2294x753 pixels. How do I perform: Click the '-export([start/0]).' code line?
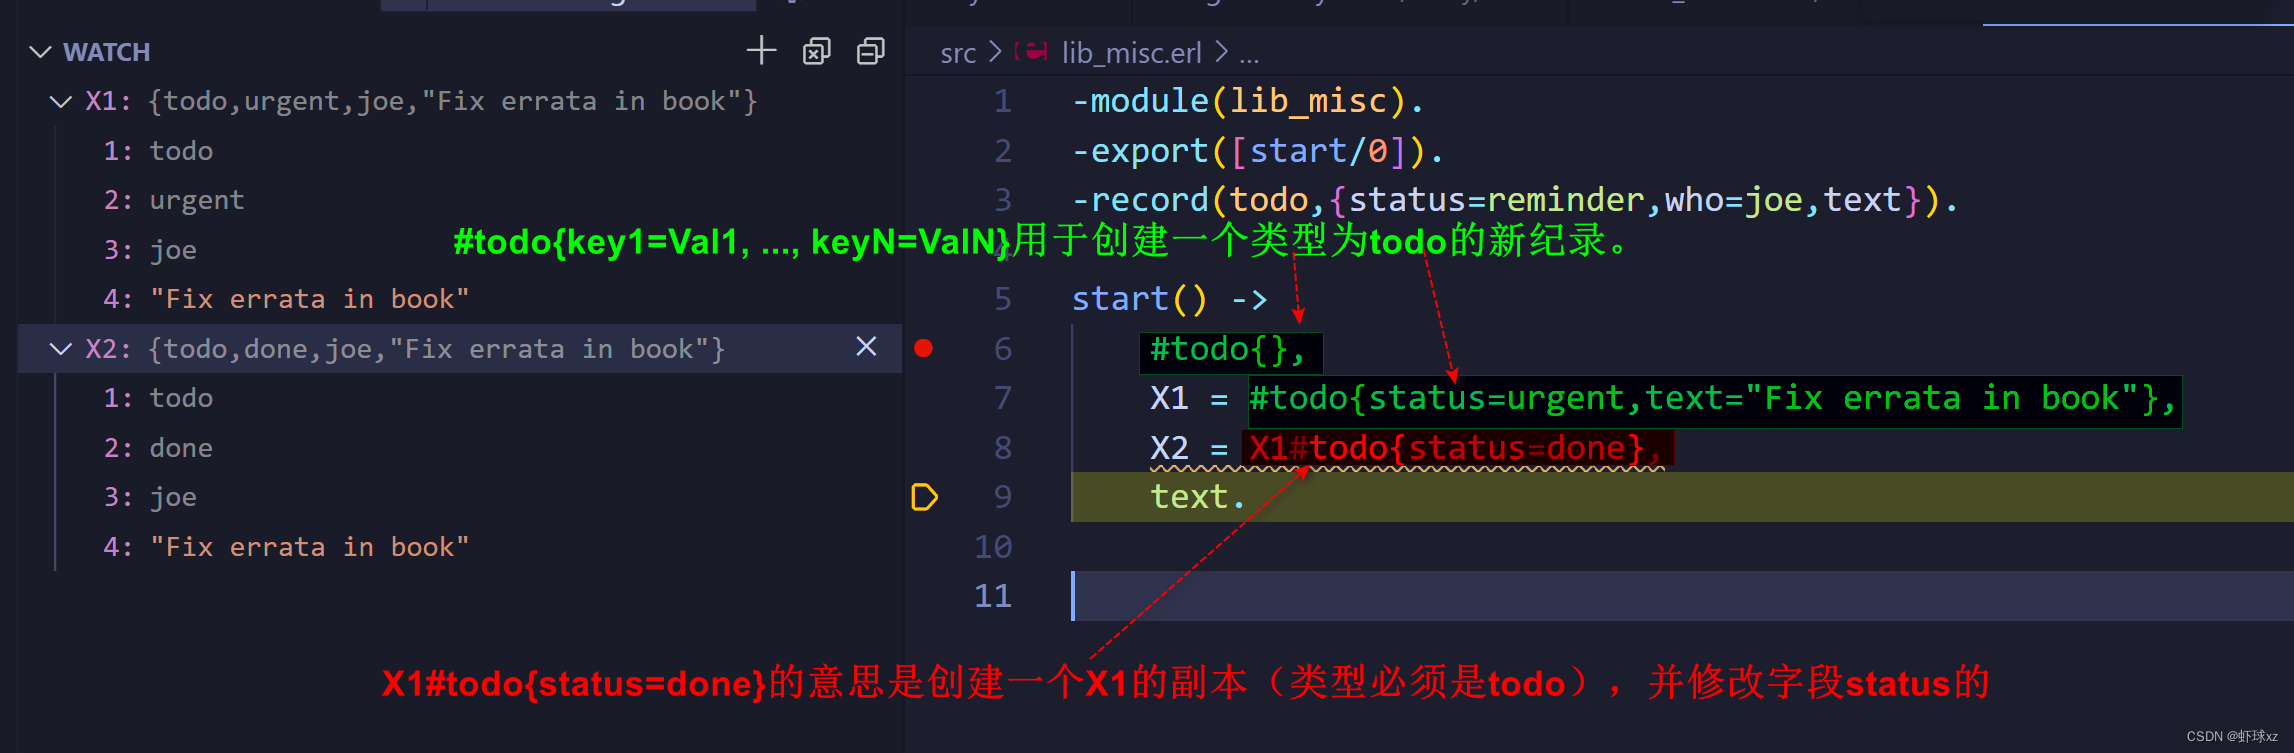[x=1257, y=151]
